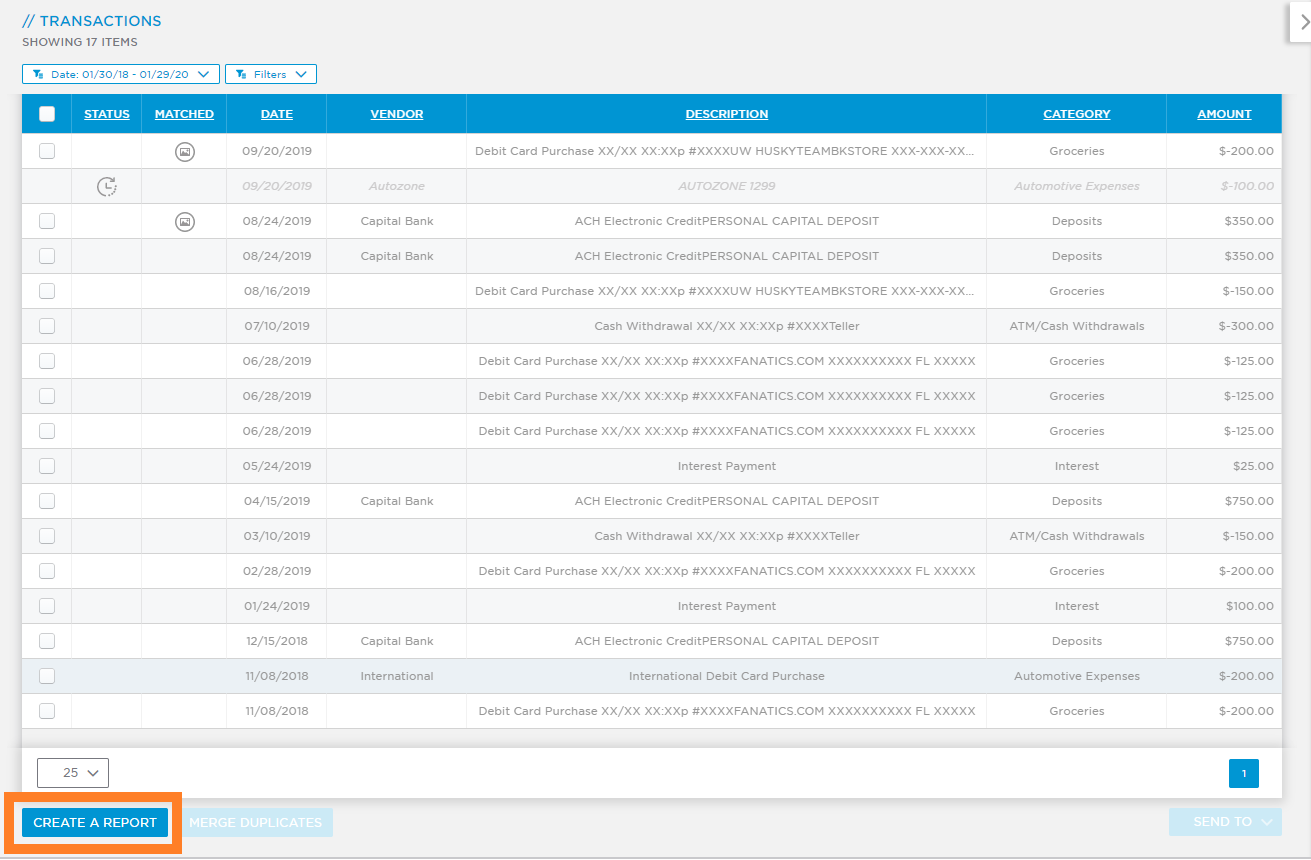
Task: Expand the SEND TO dropdown
Action: pyautogui.click(x=1225, y=821)
